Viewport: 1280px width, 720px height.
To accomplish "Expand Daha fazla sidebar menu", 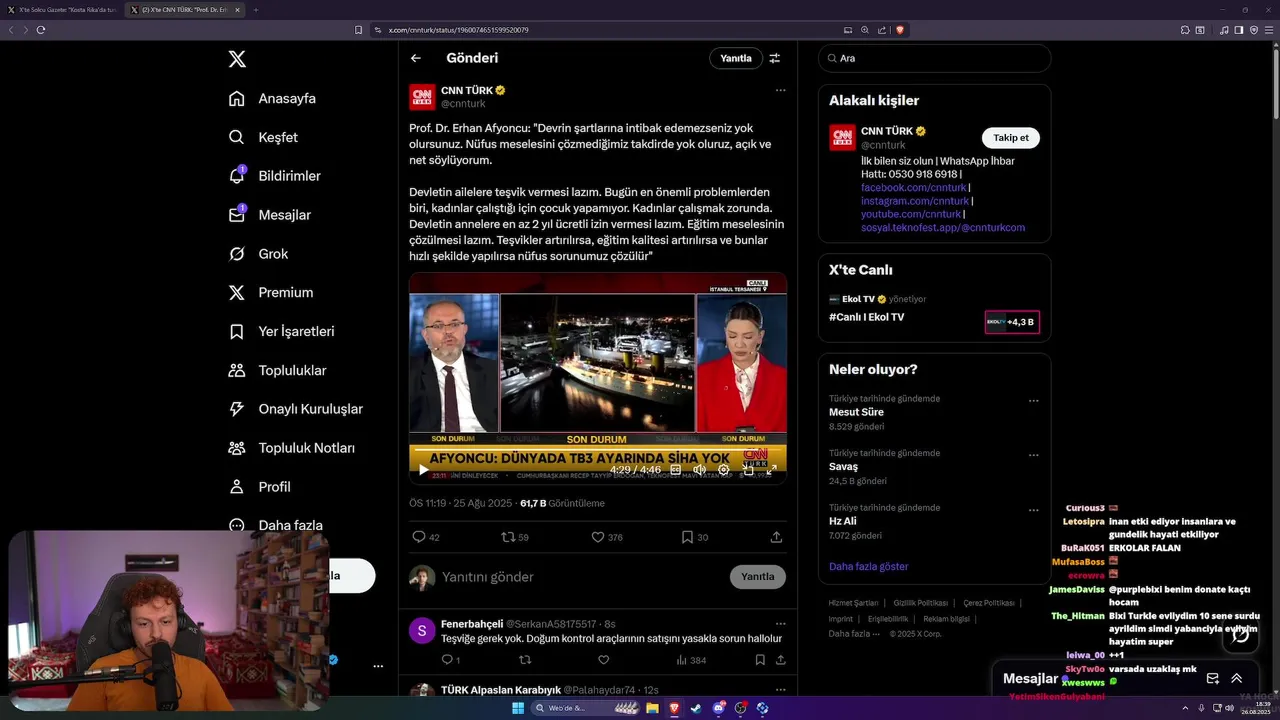I will [x=275, y=525].
